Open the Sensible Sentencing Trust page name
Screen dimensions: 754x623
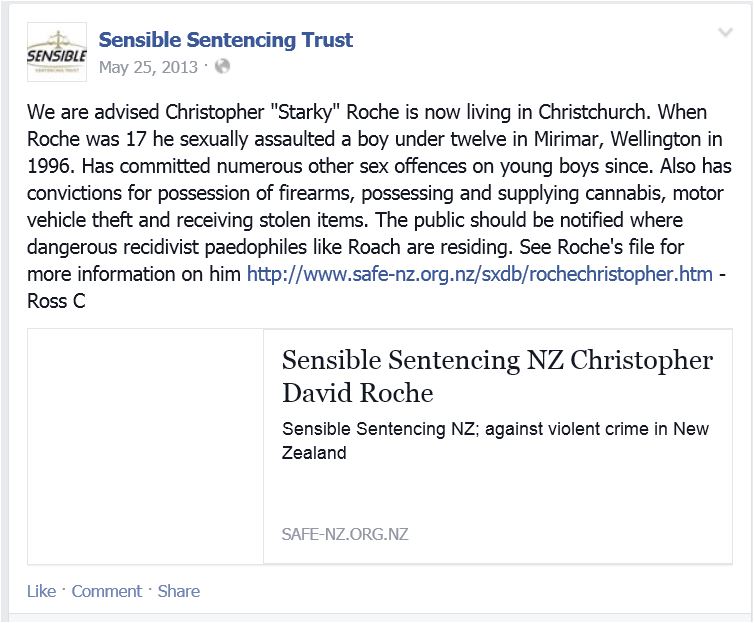click(x=225, y=40)
